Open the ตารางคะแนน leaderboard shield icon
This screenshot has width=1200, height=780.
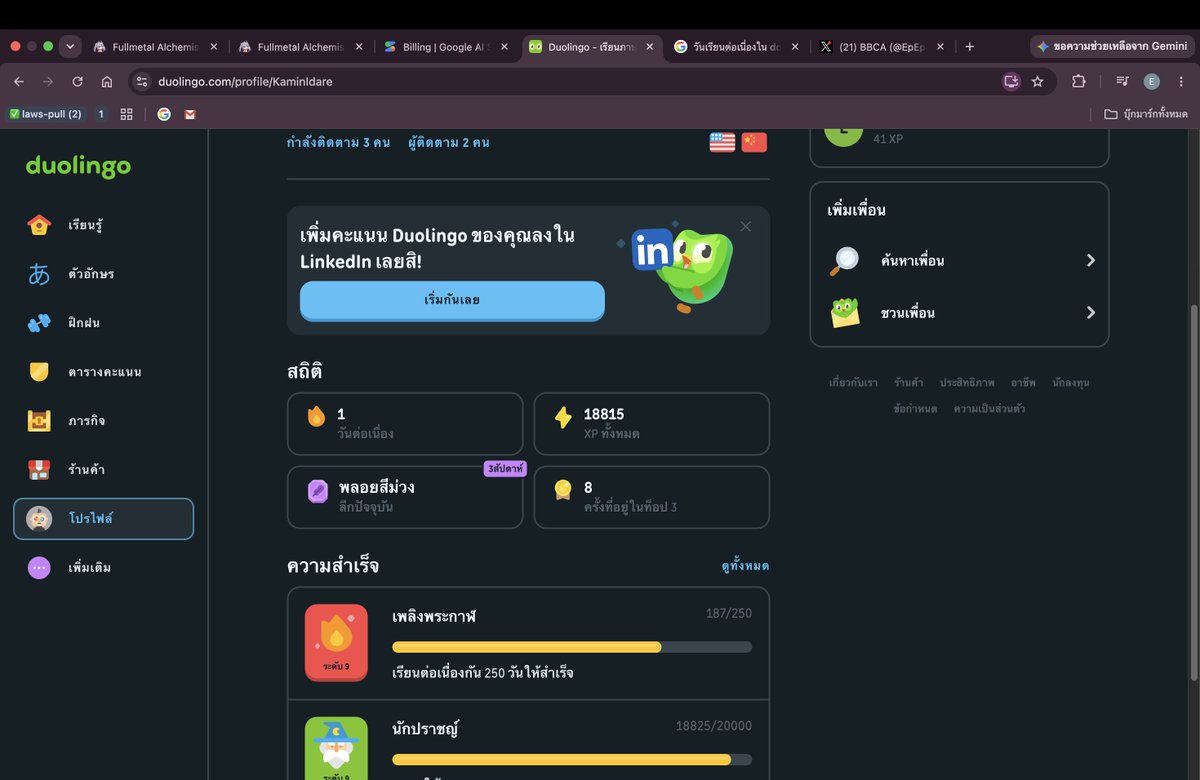(x=39, y=372)
